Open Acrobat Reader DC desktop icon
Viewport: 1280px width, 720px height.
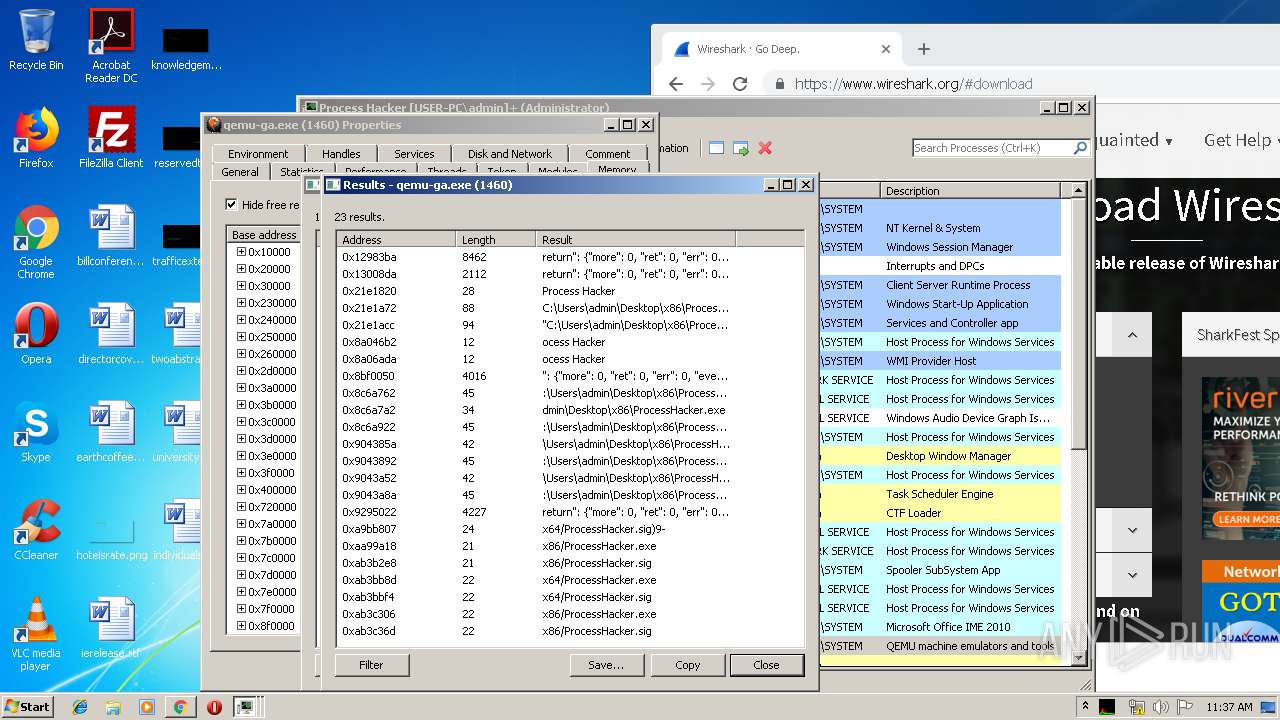[x=111, y=46]
